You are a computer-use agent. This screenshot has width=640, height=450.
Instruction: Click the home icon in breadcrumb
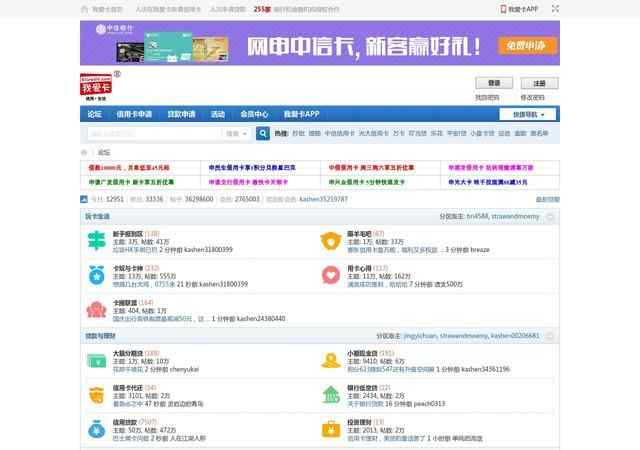84,152
